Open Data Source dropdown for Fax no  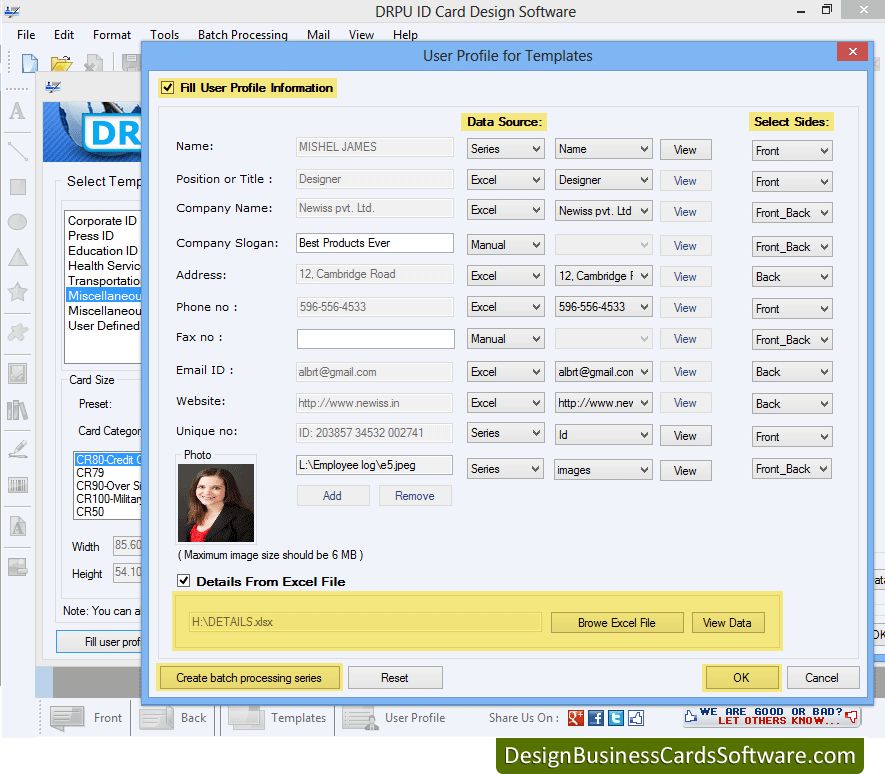[x=505, y=339]
